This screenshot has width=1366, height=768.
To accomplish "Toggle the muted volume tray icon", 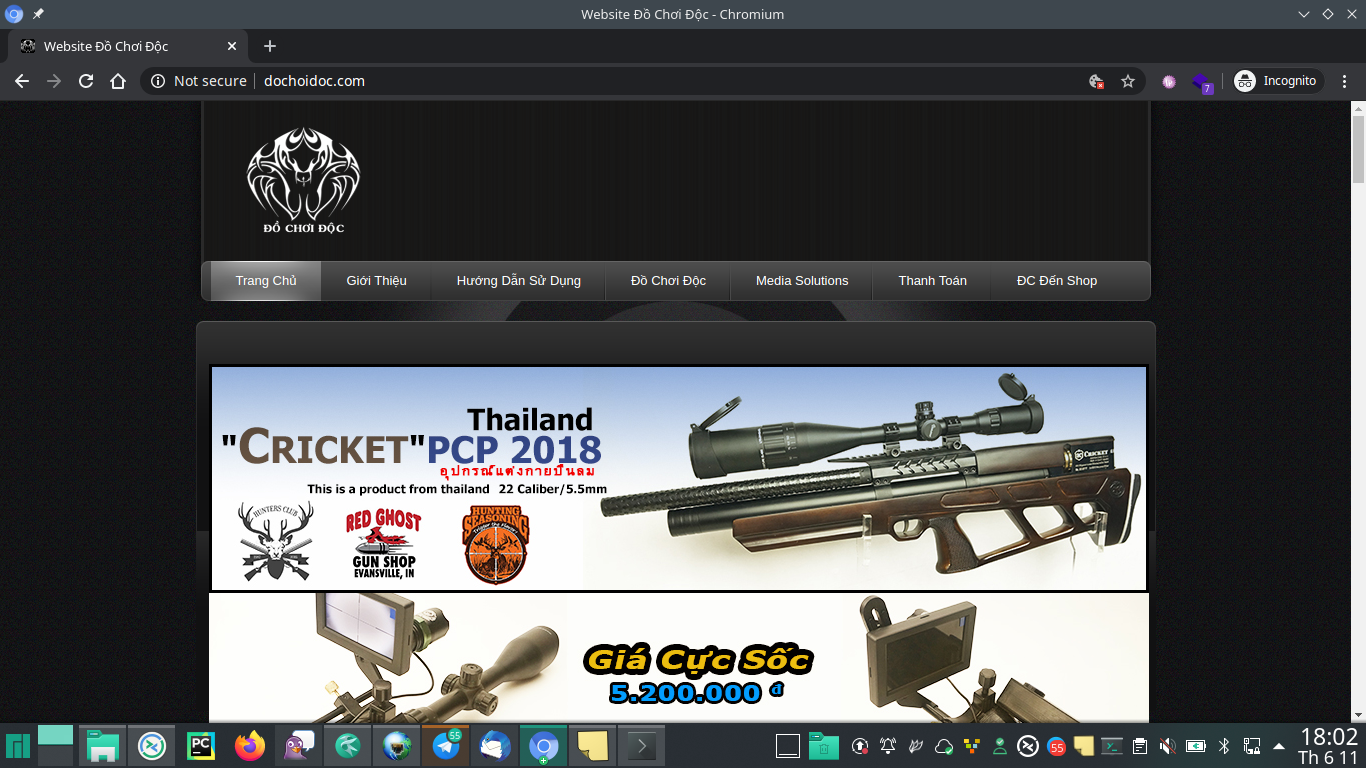I will tap(1167, 746).
